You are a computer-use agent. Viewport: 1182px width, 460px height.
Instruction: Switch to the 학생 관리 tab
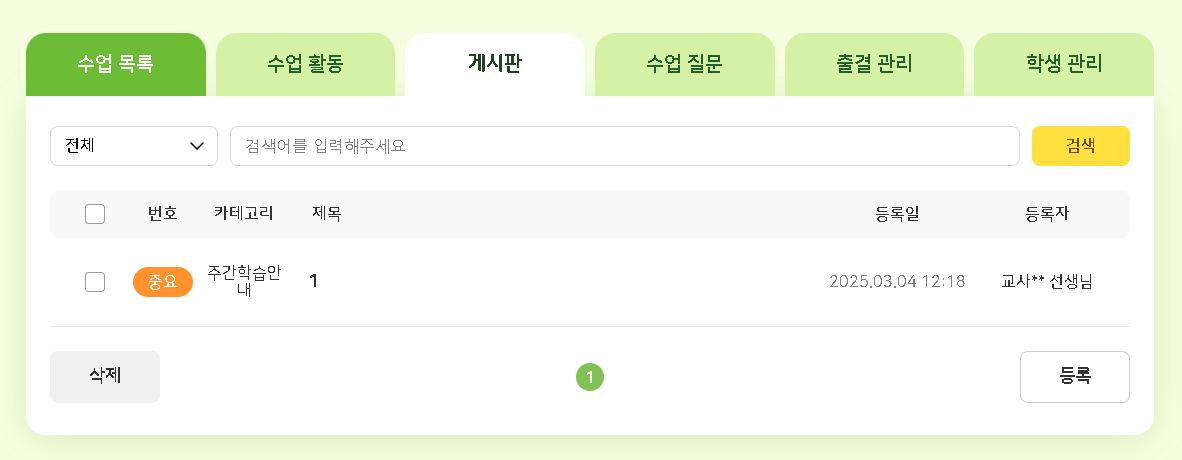coord(1064,65)
